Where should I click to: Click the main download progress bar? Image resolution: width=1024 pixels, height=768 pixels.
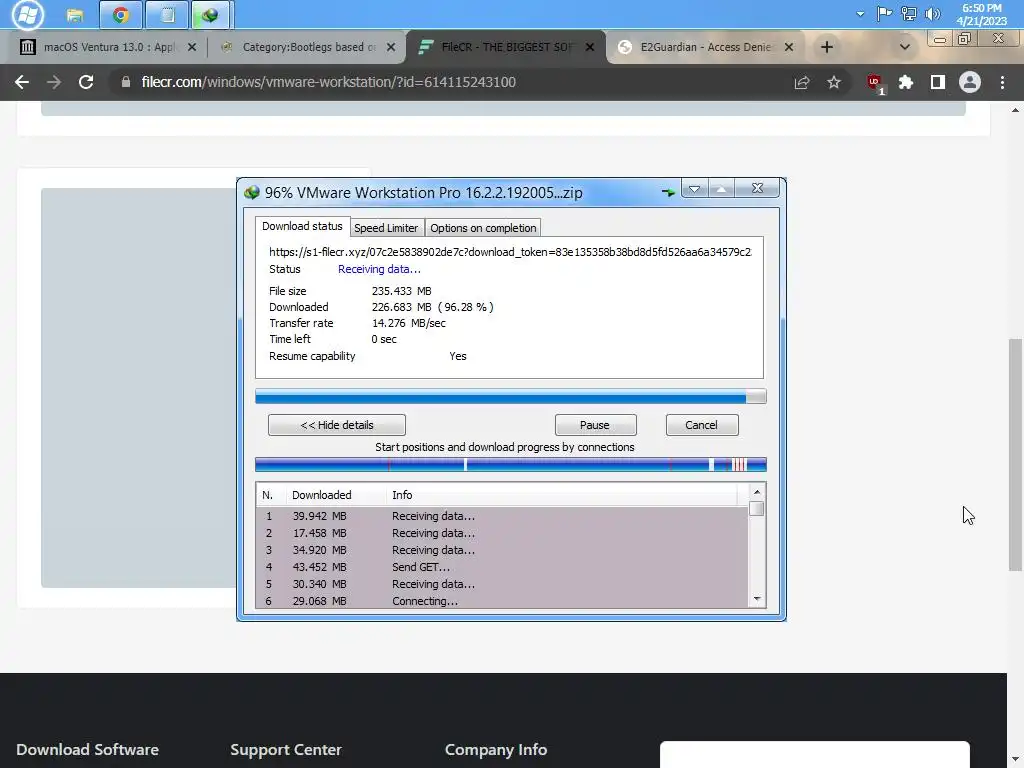click(x=511, y=396)
